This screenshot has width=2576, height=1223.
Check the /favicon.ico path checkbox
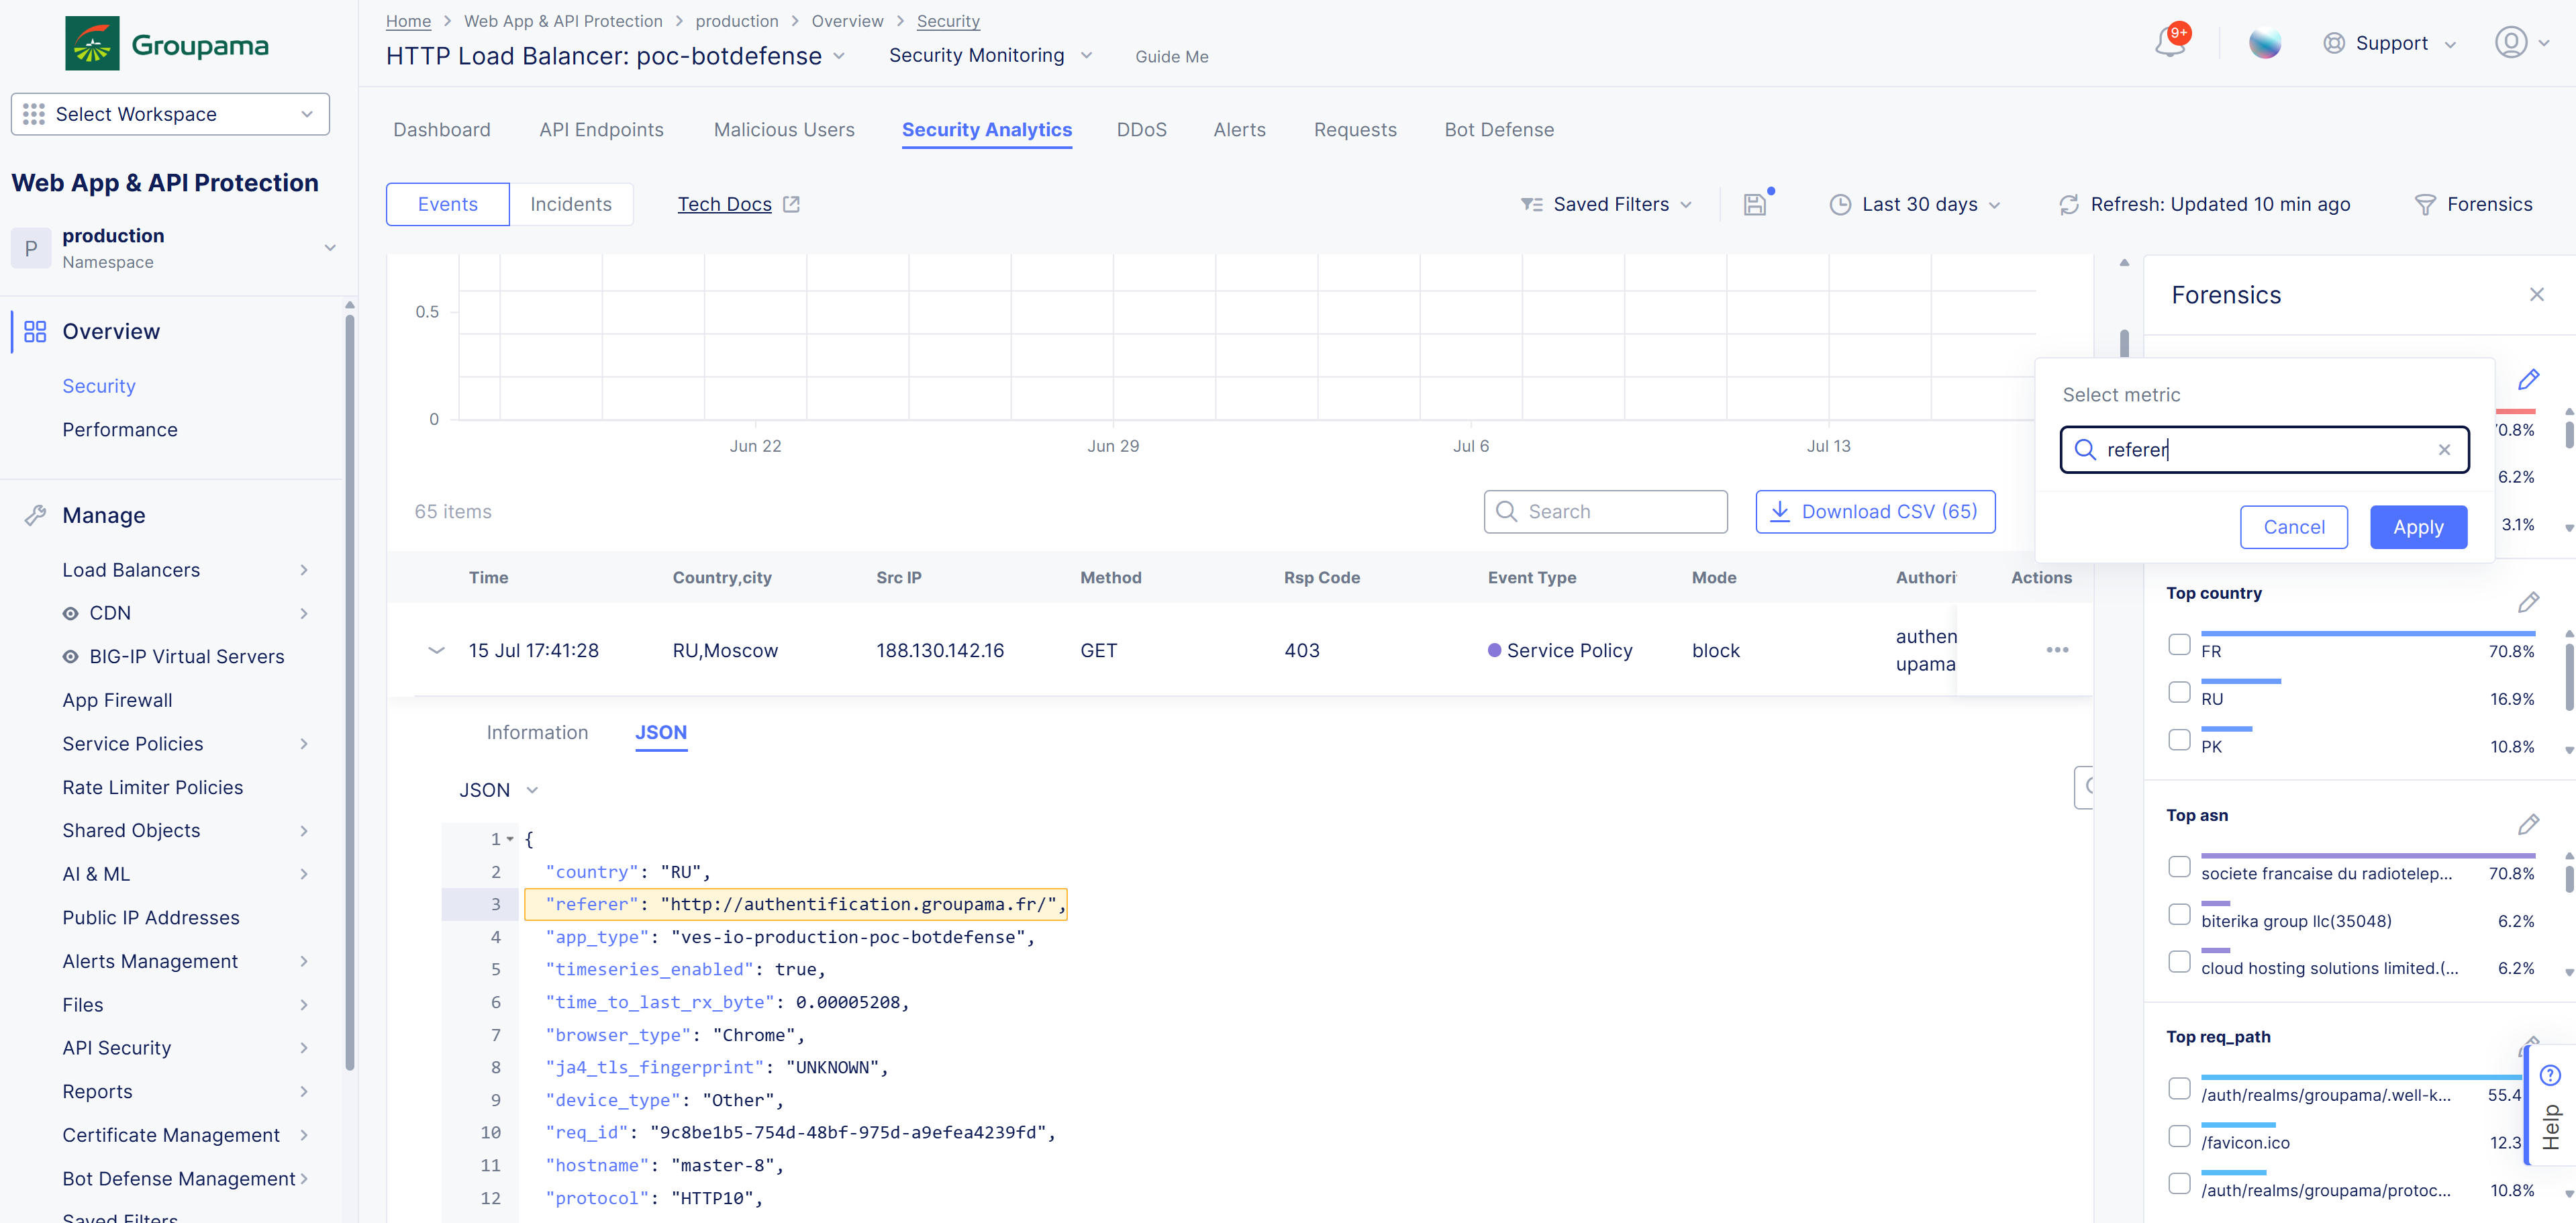(x=2179, y=1136)
